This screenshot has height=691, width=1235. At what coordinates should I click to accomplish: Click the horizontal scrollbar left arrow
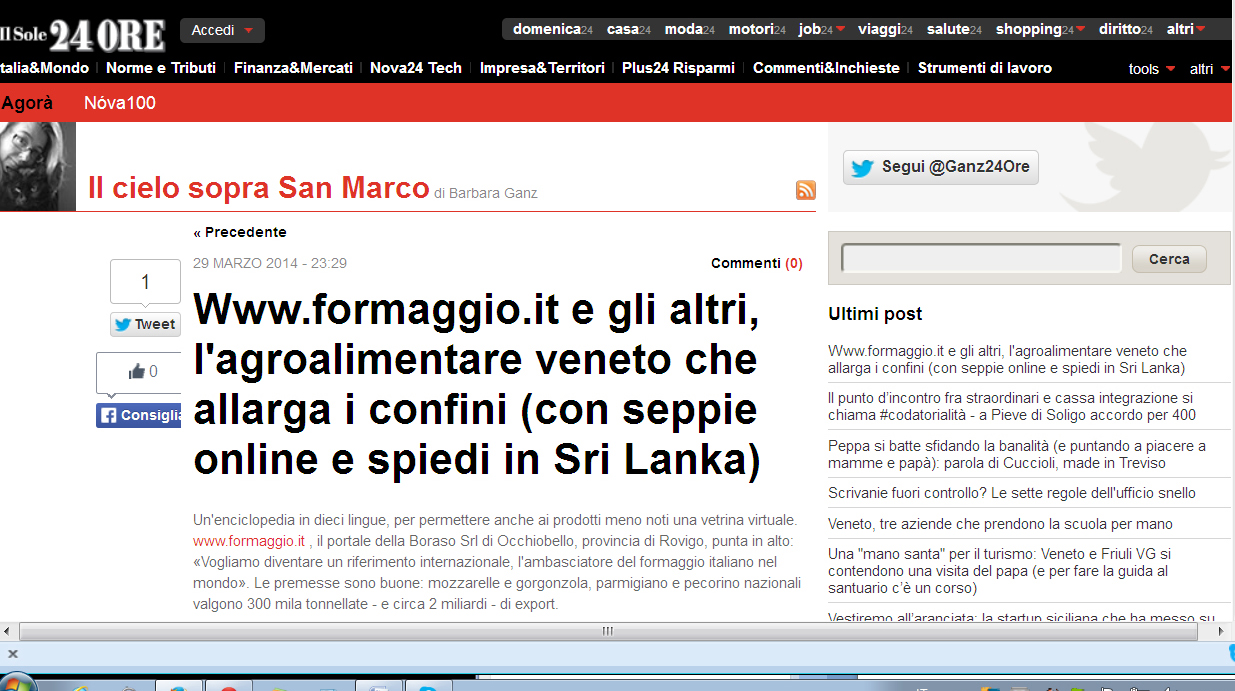click(8, 632)
